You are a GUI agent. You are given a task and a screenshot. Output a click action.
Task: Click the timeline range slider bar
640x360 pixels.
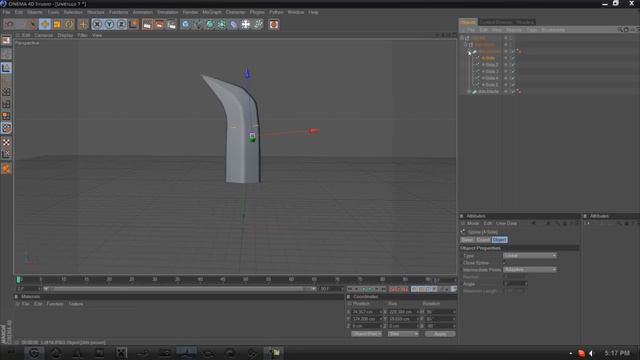[x=180, y=289]
